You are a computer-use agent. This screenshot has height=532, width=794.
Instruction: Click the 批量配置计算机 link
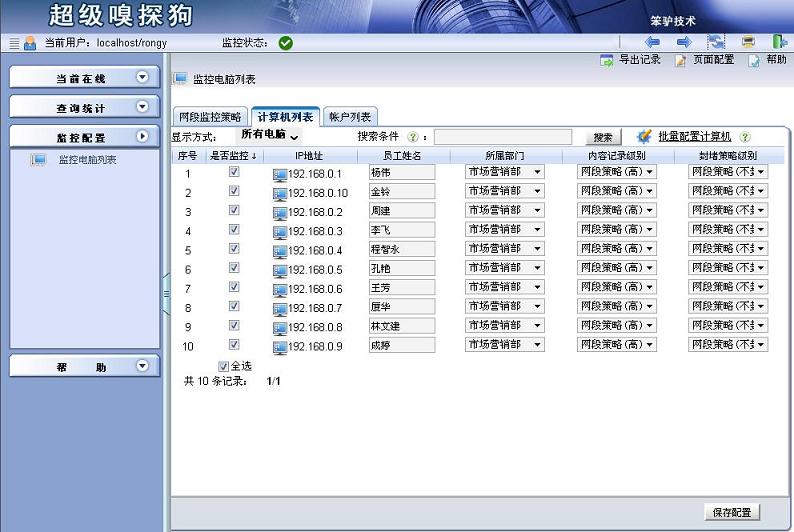pos(694,136)
